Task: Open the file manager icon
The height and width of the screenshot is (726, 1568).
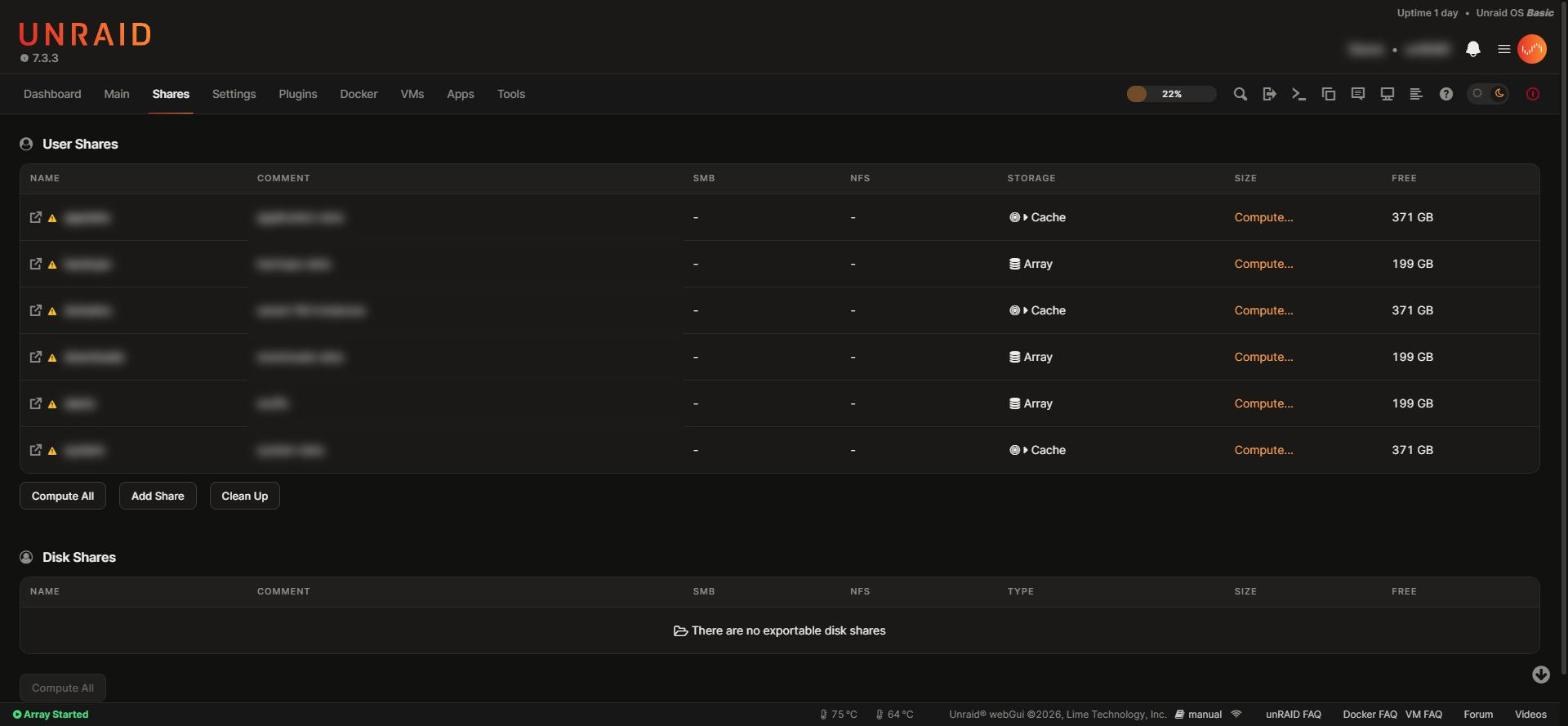Action: (x=1328, y=94)
